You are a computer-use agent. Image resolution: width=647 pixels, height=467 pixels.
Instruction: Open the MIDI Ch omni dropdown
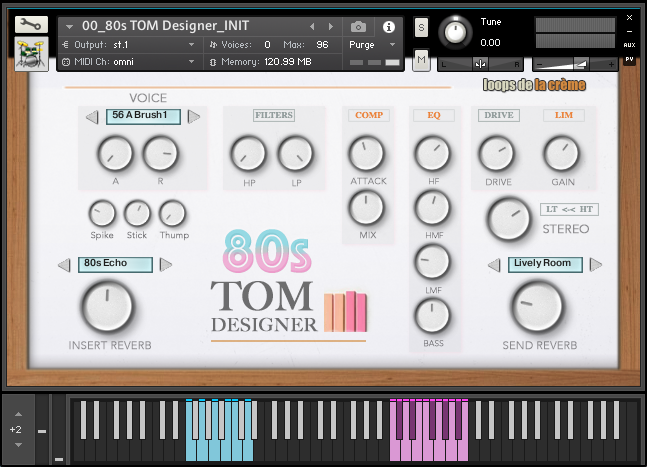191,62
